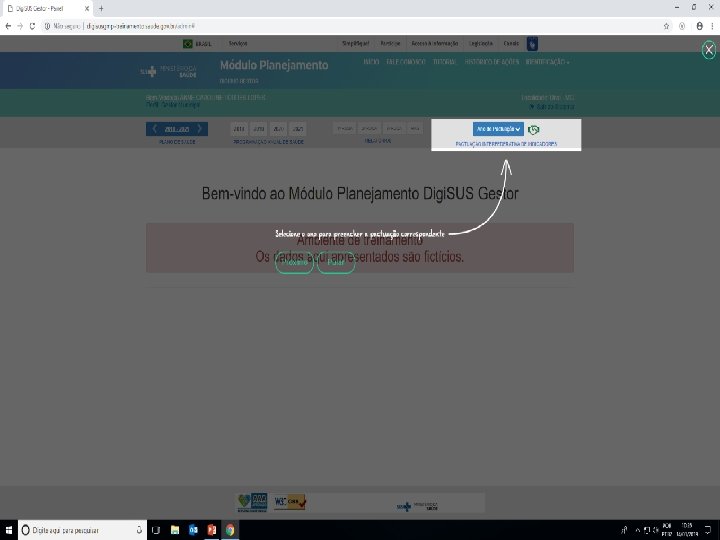Image resolution: width=720 pixels, height=540 pixels.
Task: Open a new browser tab
Action: click(101, 8)
